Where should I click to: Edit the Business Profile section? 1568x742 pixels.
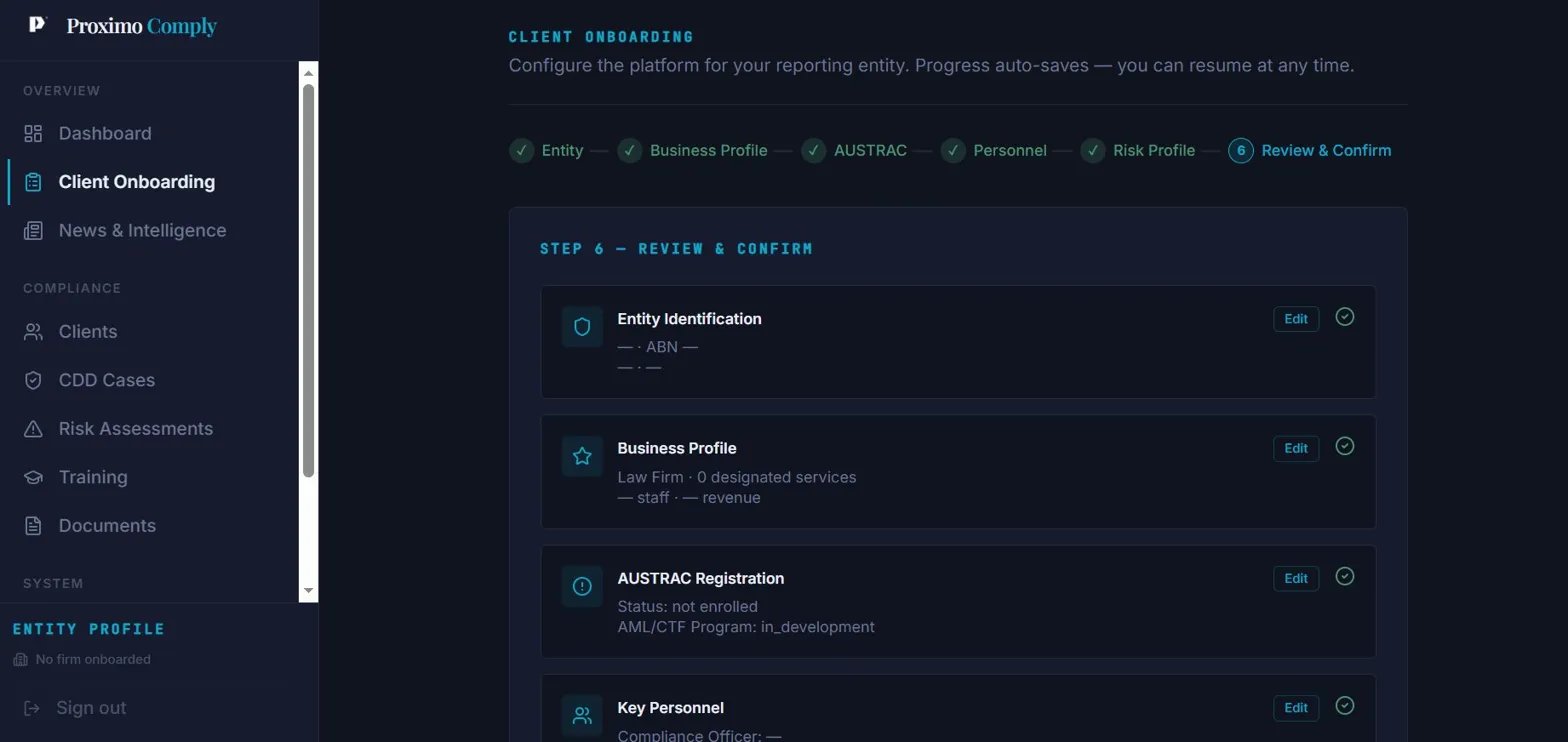point(1296,448)
